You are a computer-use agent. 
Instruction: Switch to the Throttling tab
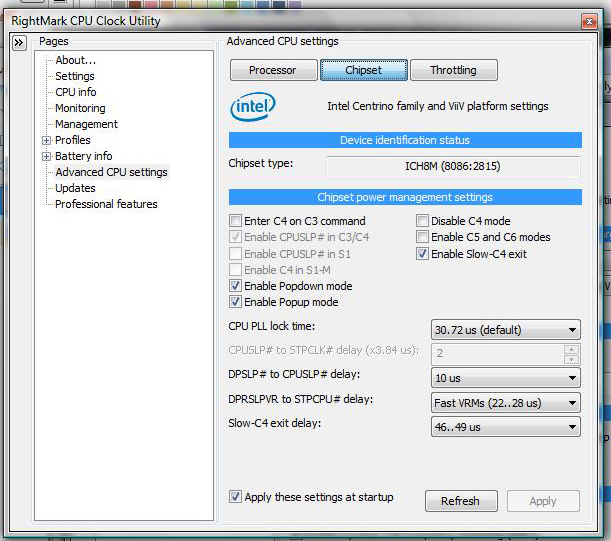(454, 70)
